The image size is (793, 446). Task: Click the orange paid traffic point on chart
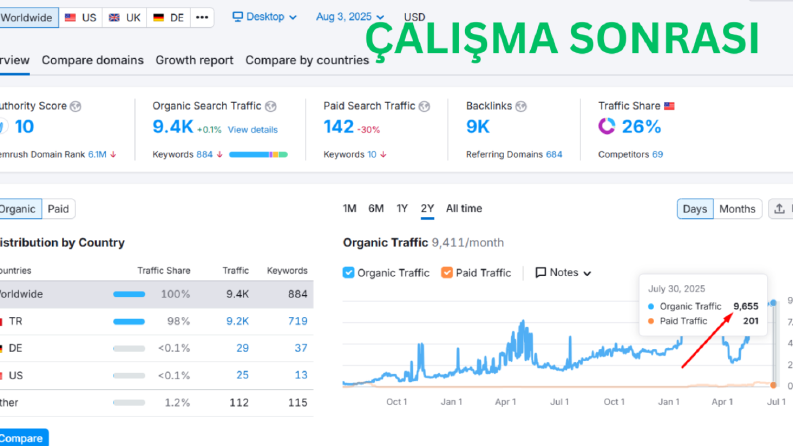773,385
